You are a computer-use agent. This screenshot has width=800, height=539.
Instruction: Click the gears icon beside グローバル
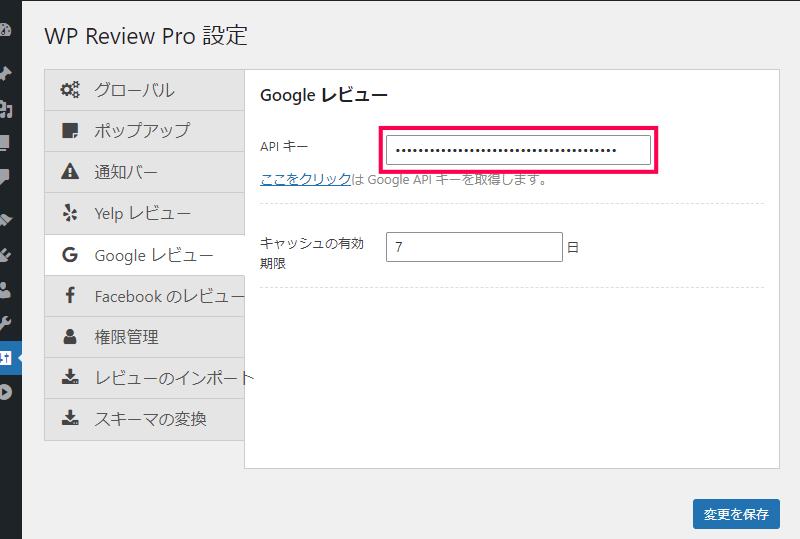(70, 90)
